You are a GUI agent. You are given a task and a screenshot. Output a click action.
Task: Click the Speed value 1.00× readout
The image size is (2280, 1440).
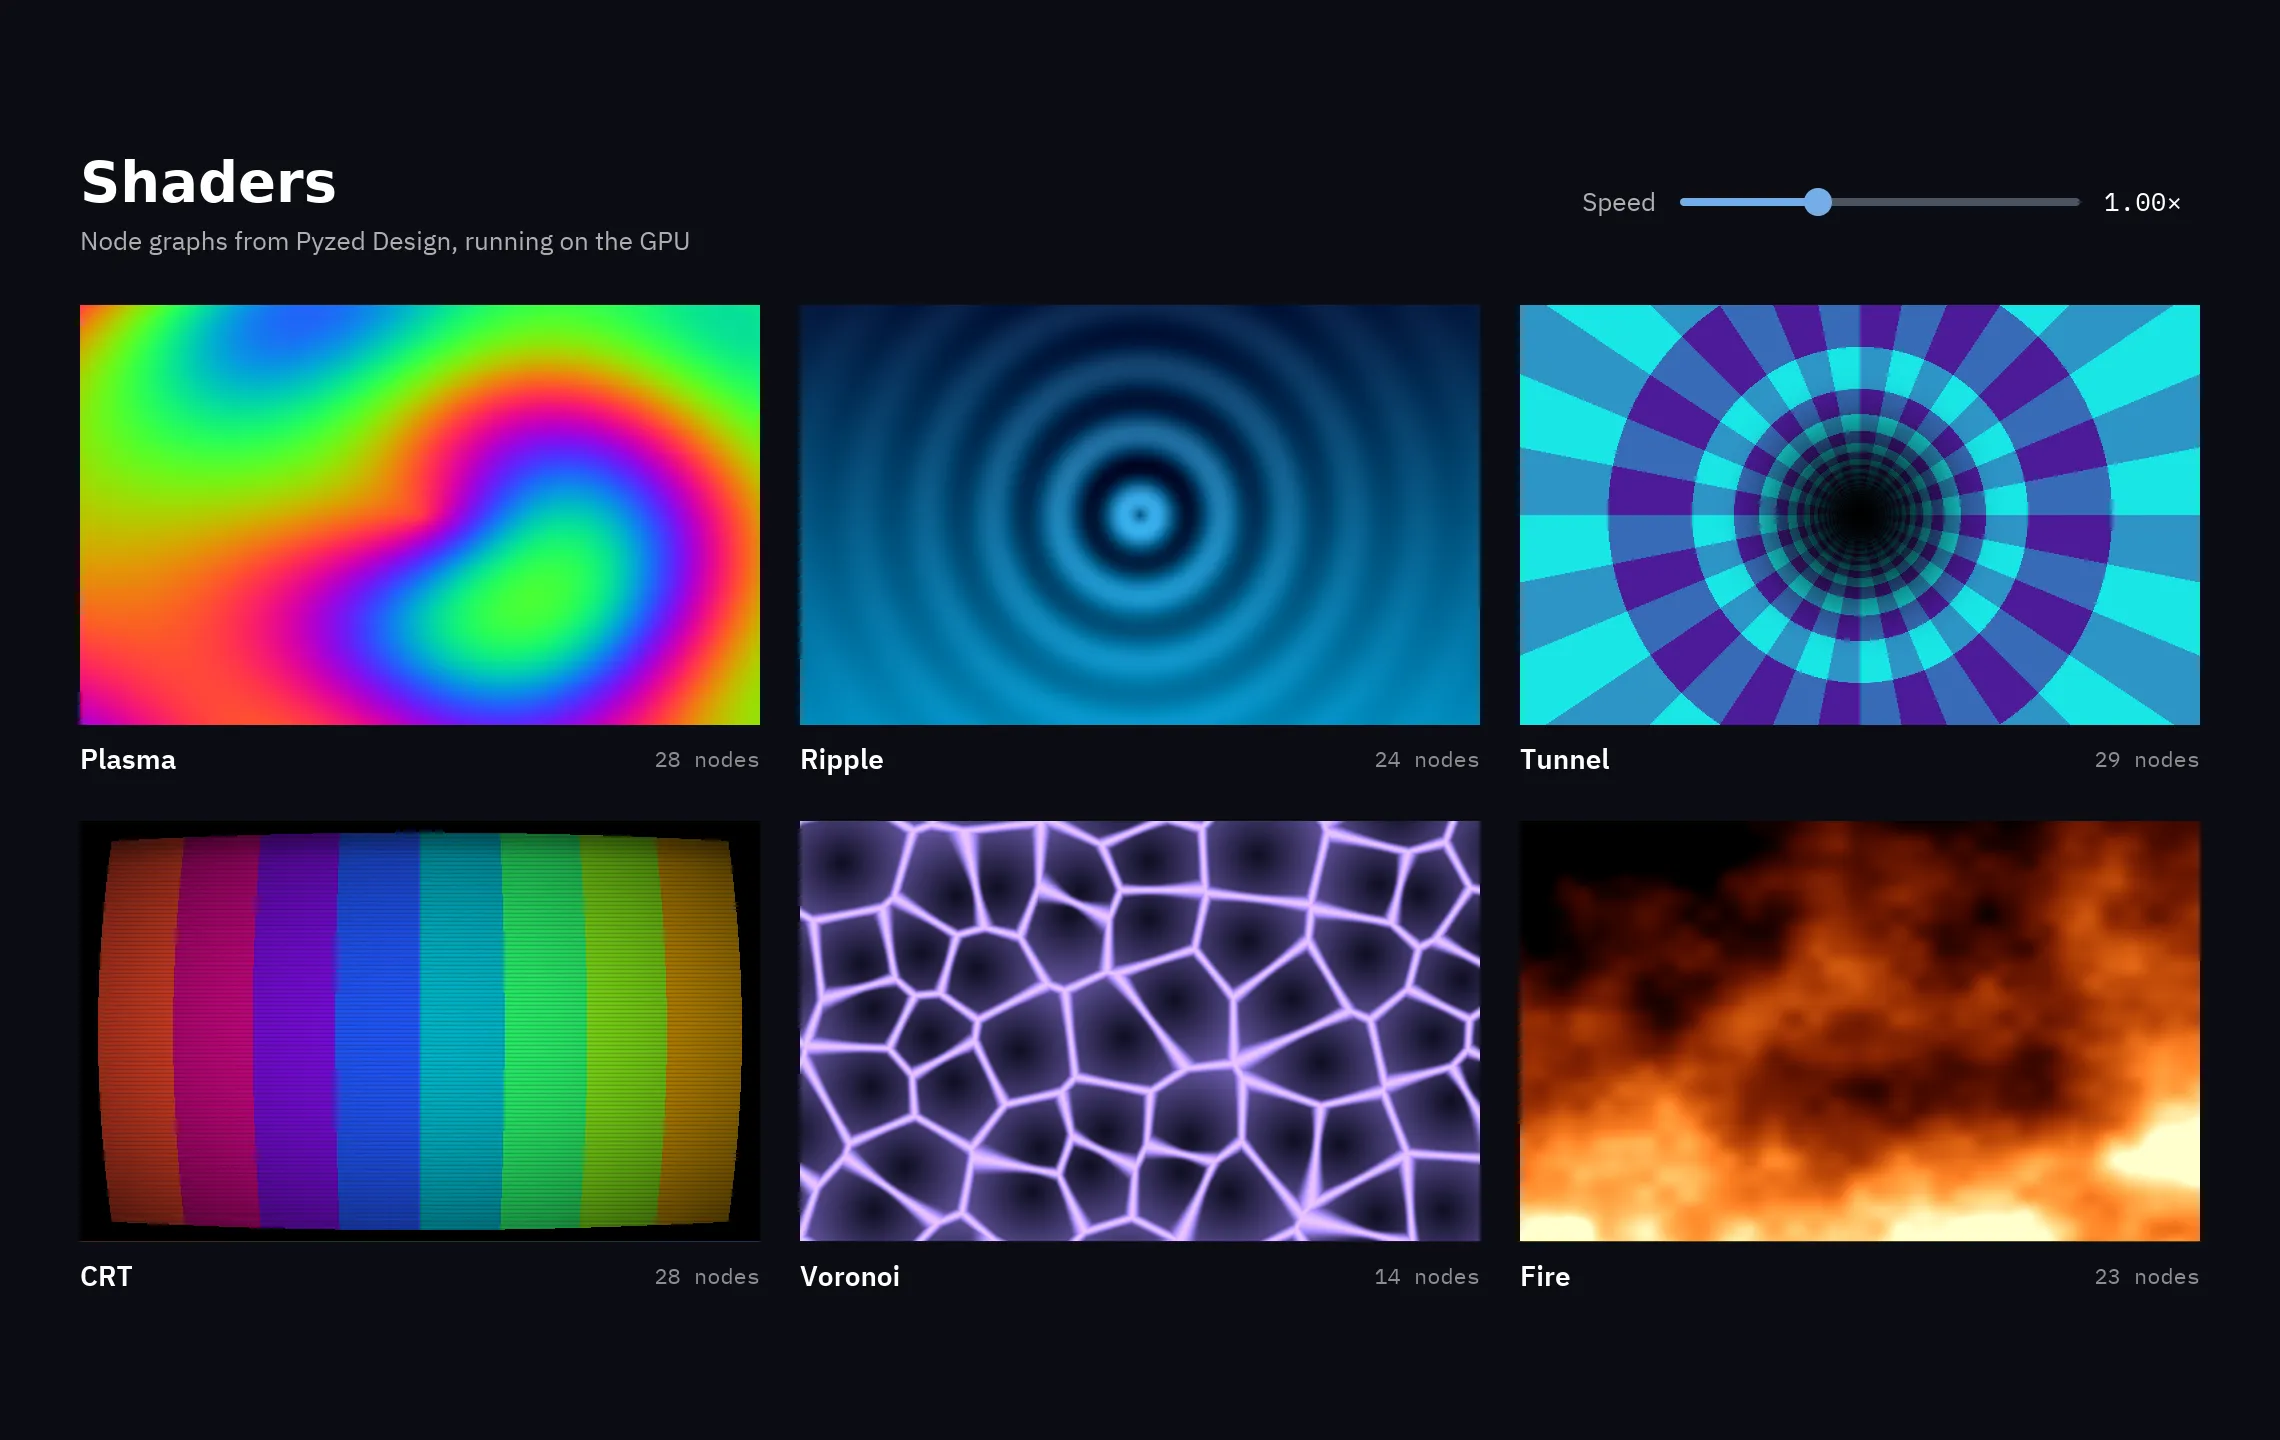(x=2142, y=203)
